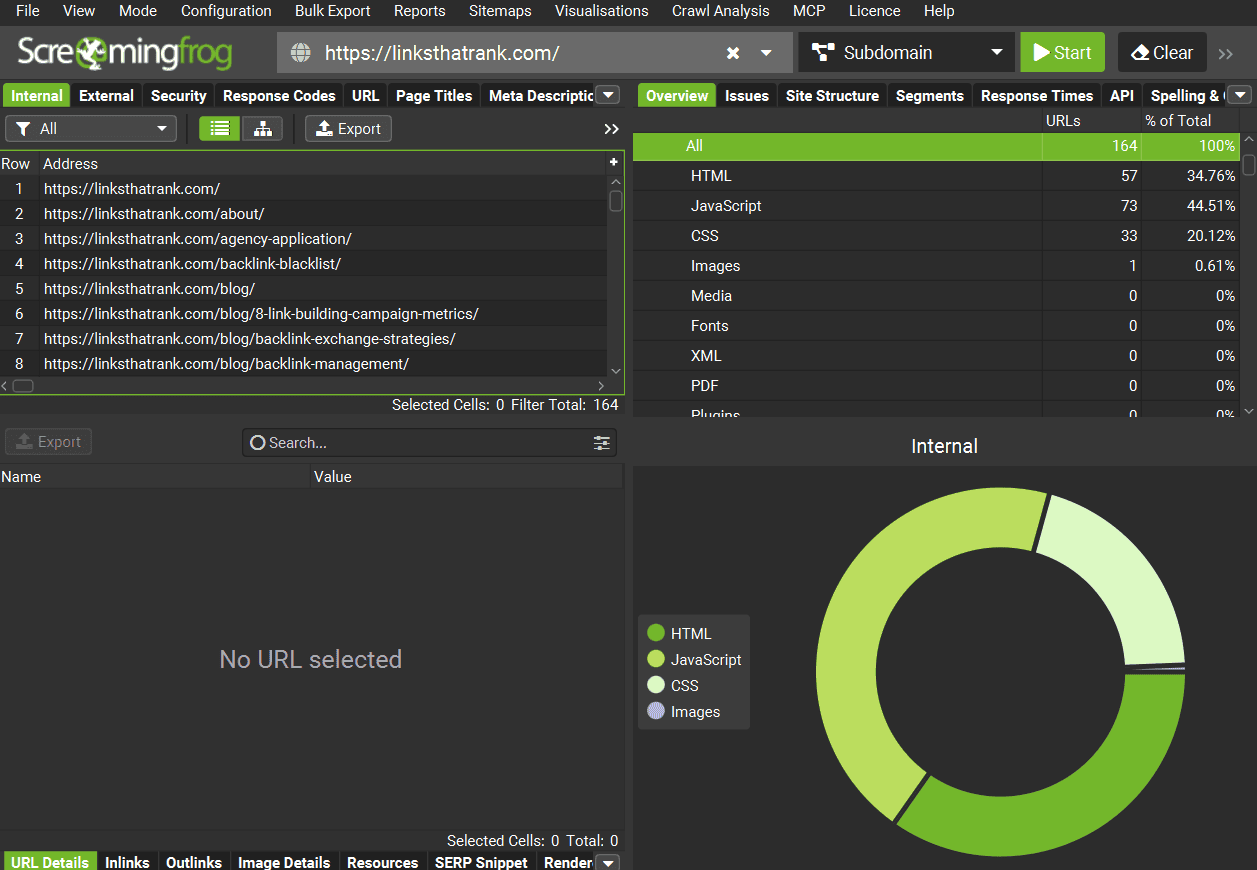Viewport: 1257px width, 870px height.
Task: Open URL history dropdown arrow
Action: (766, 53)
